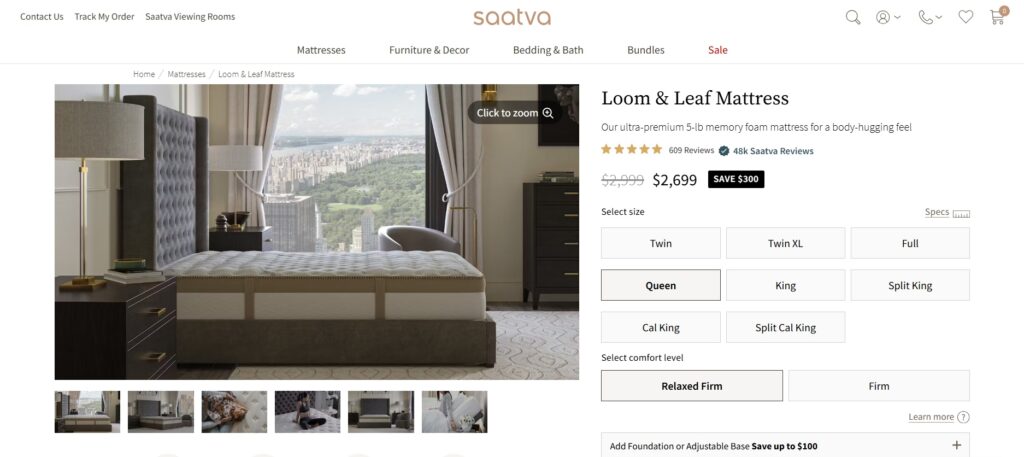Screen dimensions: 1024x457
Task: Select the Twin XL size option
Action: click(x=785, y=243)
